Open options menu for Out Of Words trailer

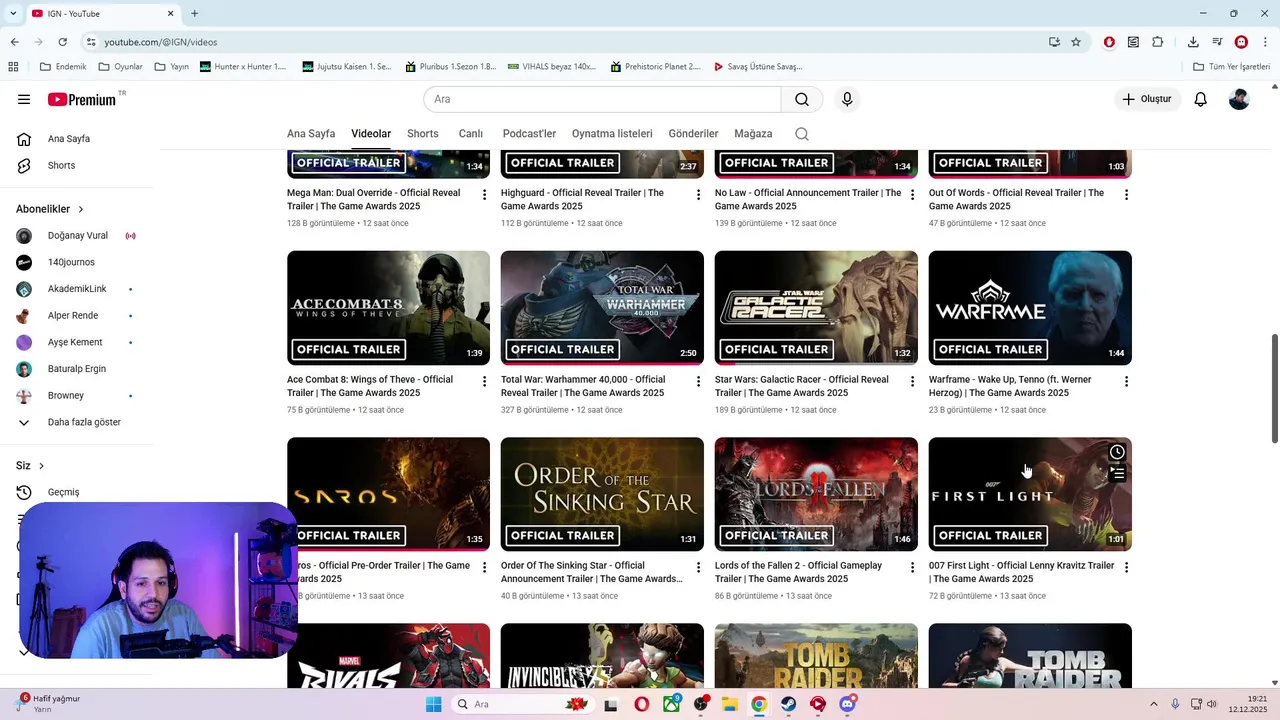(1126, 194)
